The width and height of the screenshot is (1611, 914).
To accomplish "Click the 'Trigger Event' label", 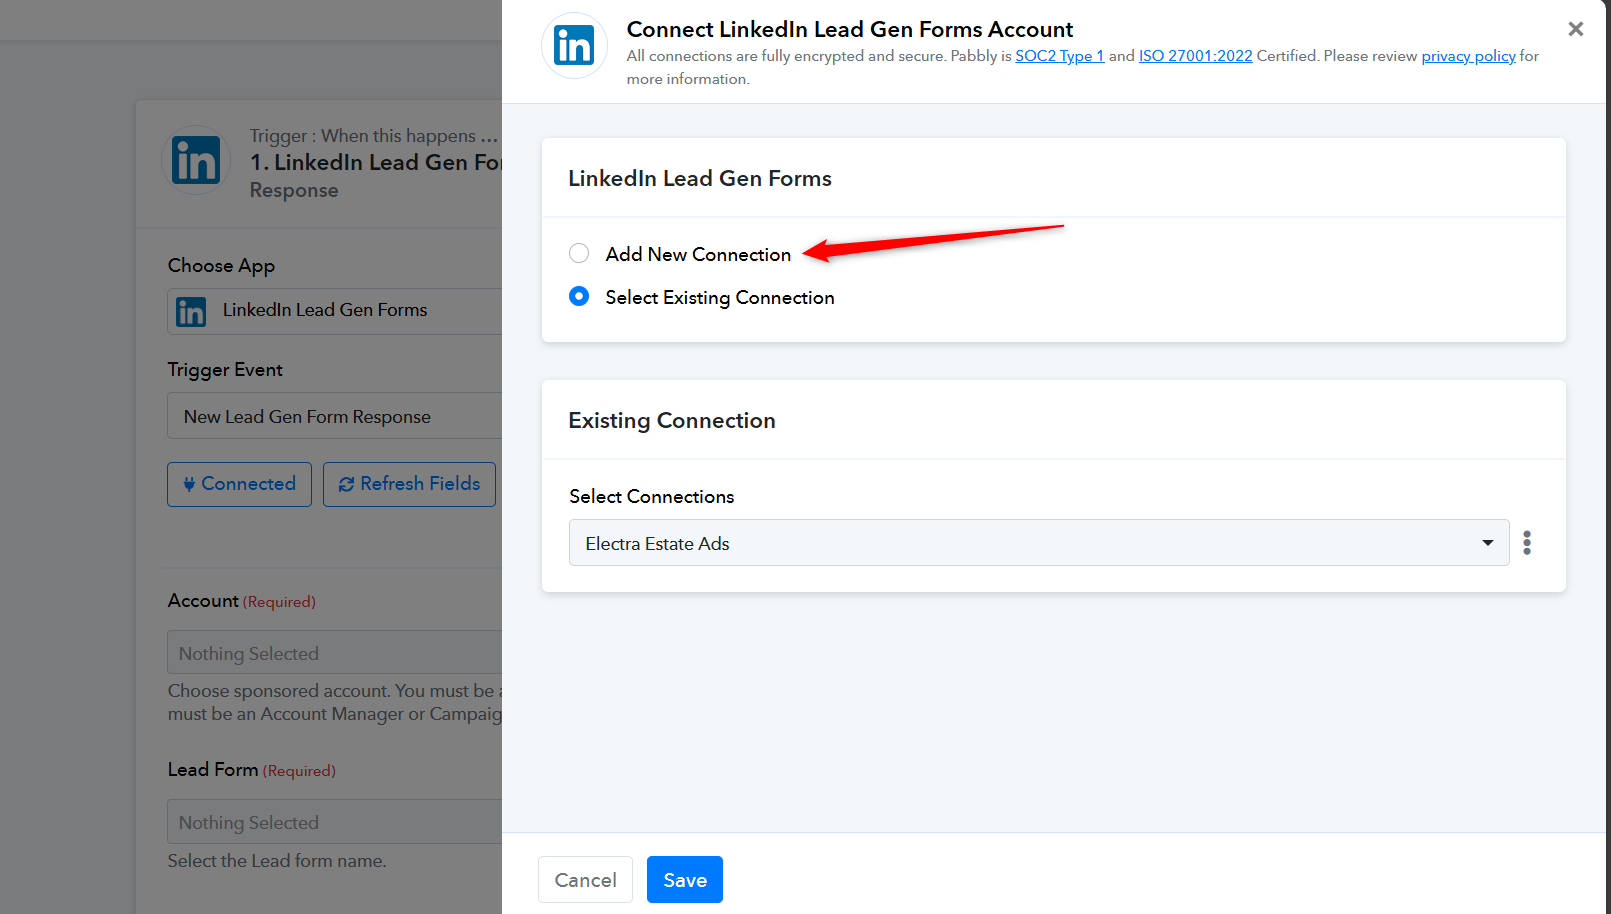I will coord(225,369).
